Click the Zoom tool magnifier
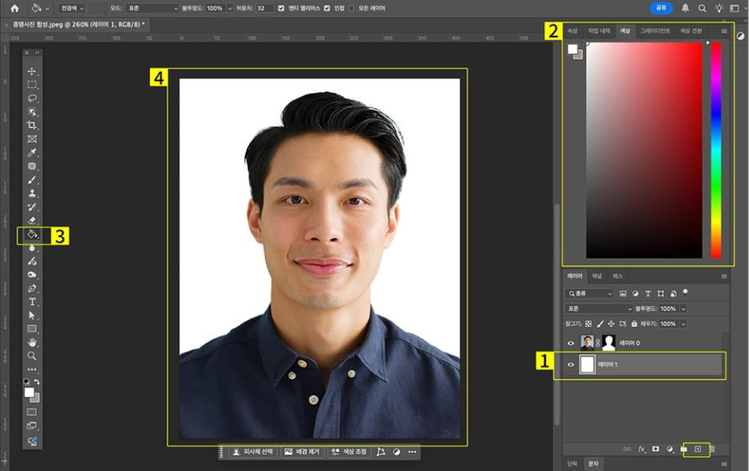Screen dimensions: 750x471 click(32, 355)
